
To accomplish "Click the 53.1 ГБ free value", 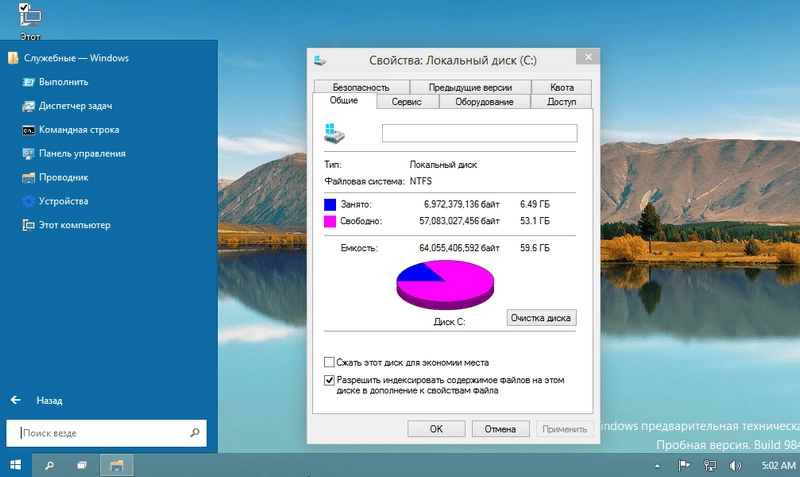I will tap(535, 221).
